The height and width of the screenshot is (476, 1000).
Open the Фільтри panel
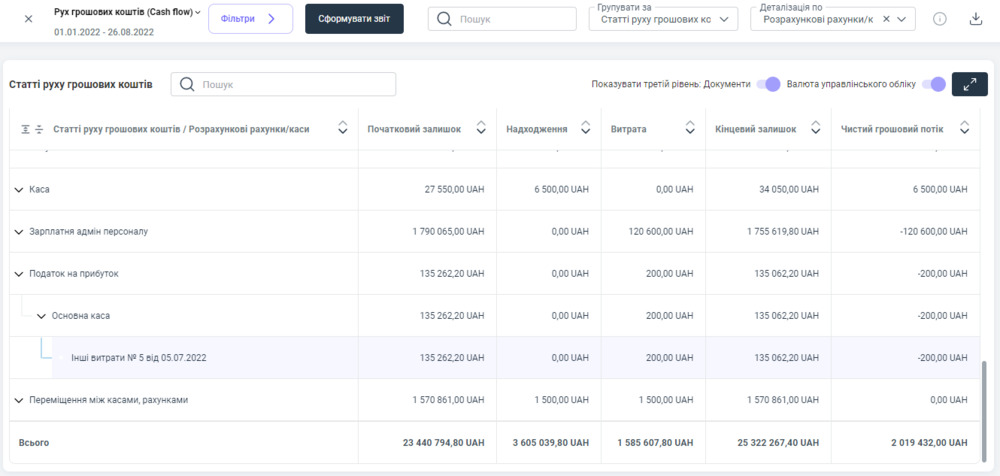click(250, 19)
